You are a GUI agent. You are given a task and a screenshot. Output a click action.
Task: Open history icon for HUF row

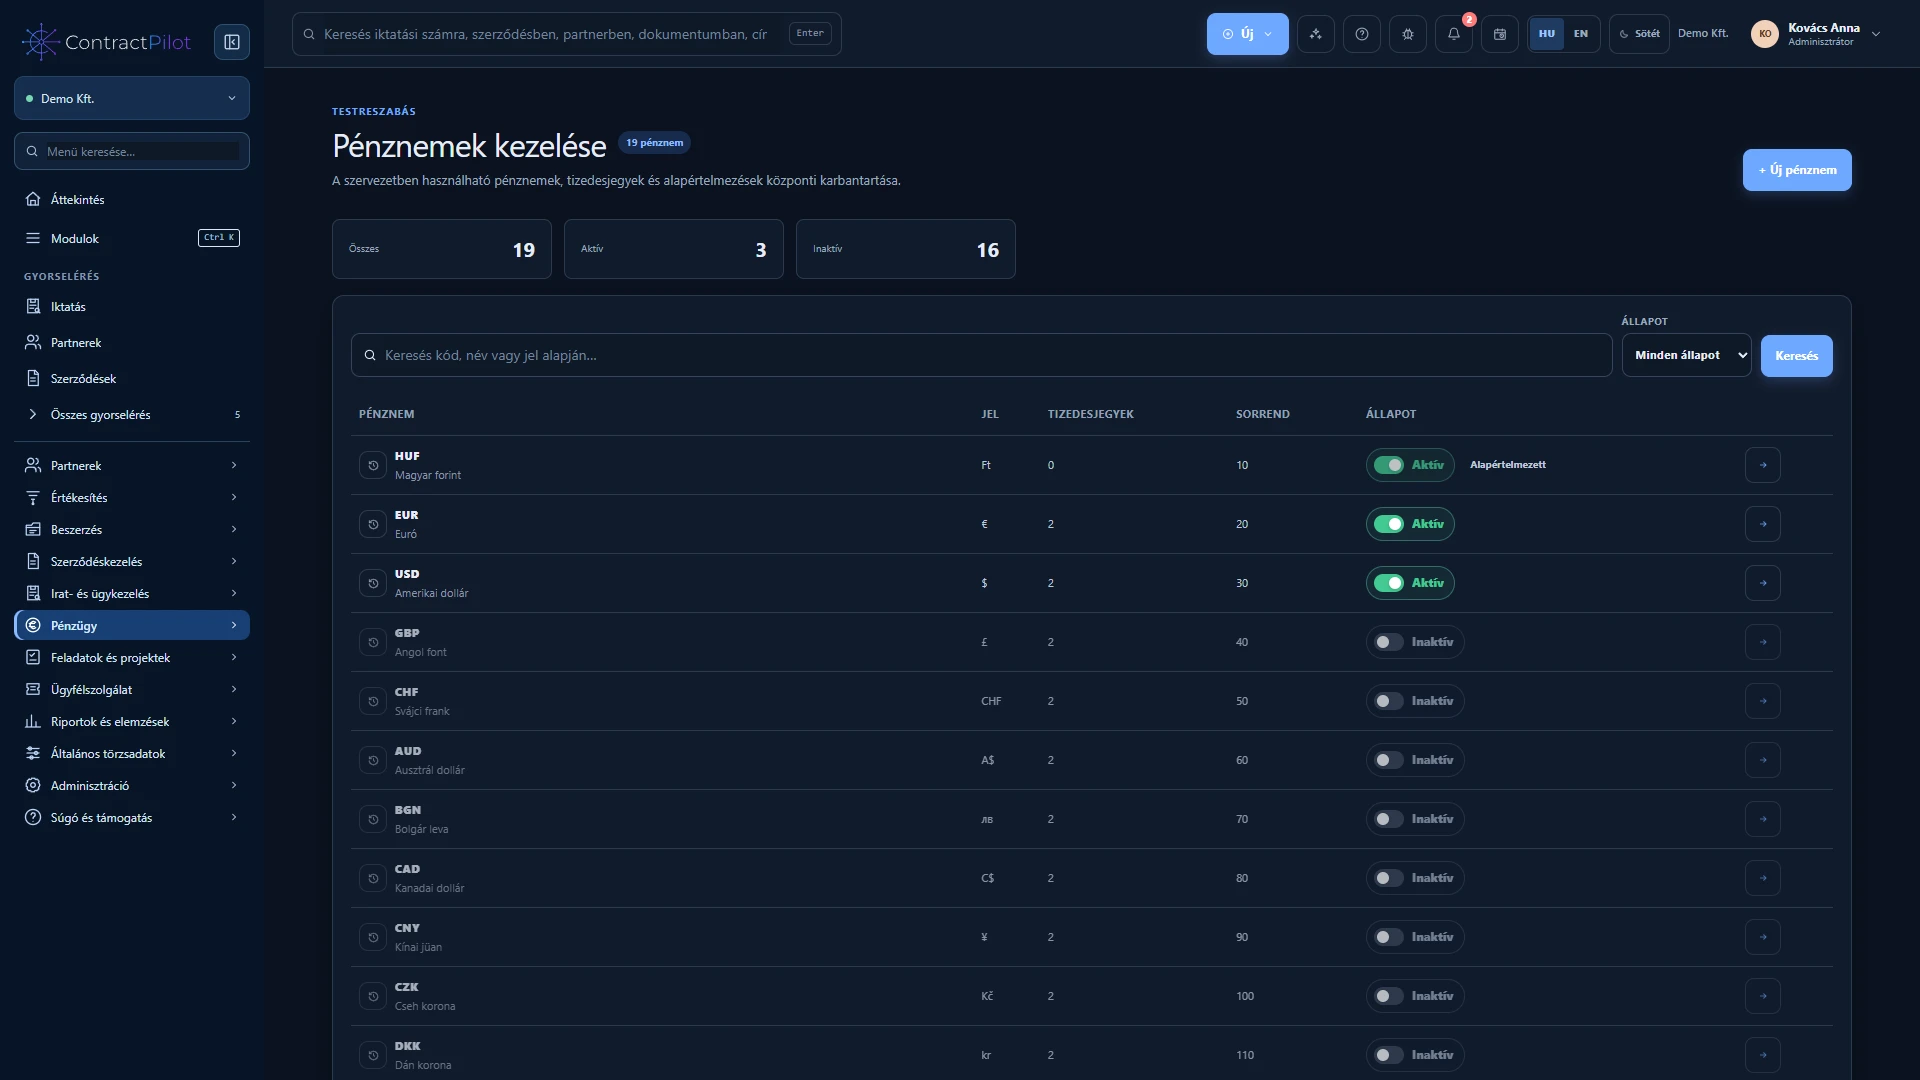[373, 465]
